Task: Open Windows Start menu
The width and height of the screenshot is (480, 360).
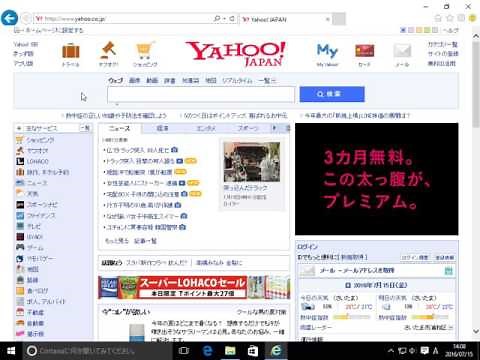Action: tap(11, 351)
